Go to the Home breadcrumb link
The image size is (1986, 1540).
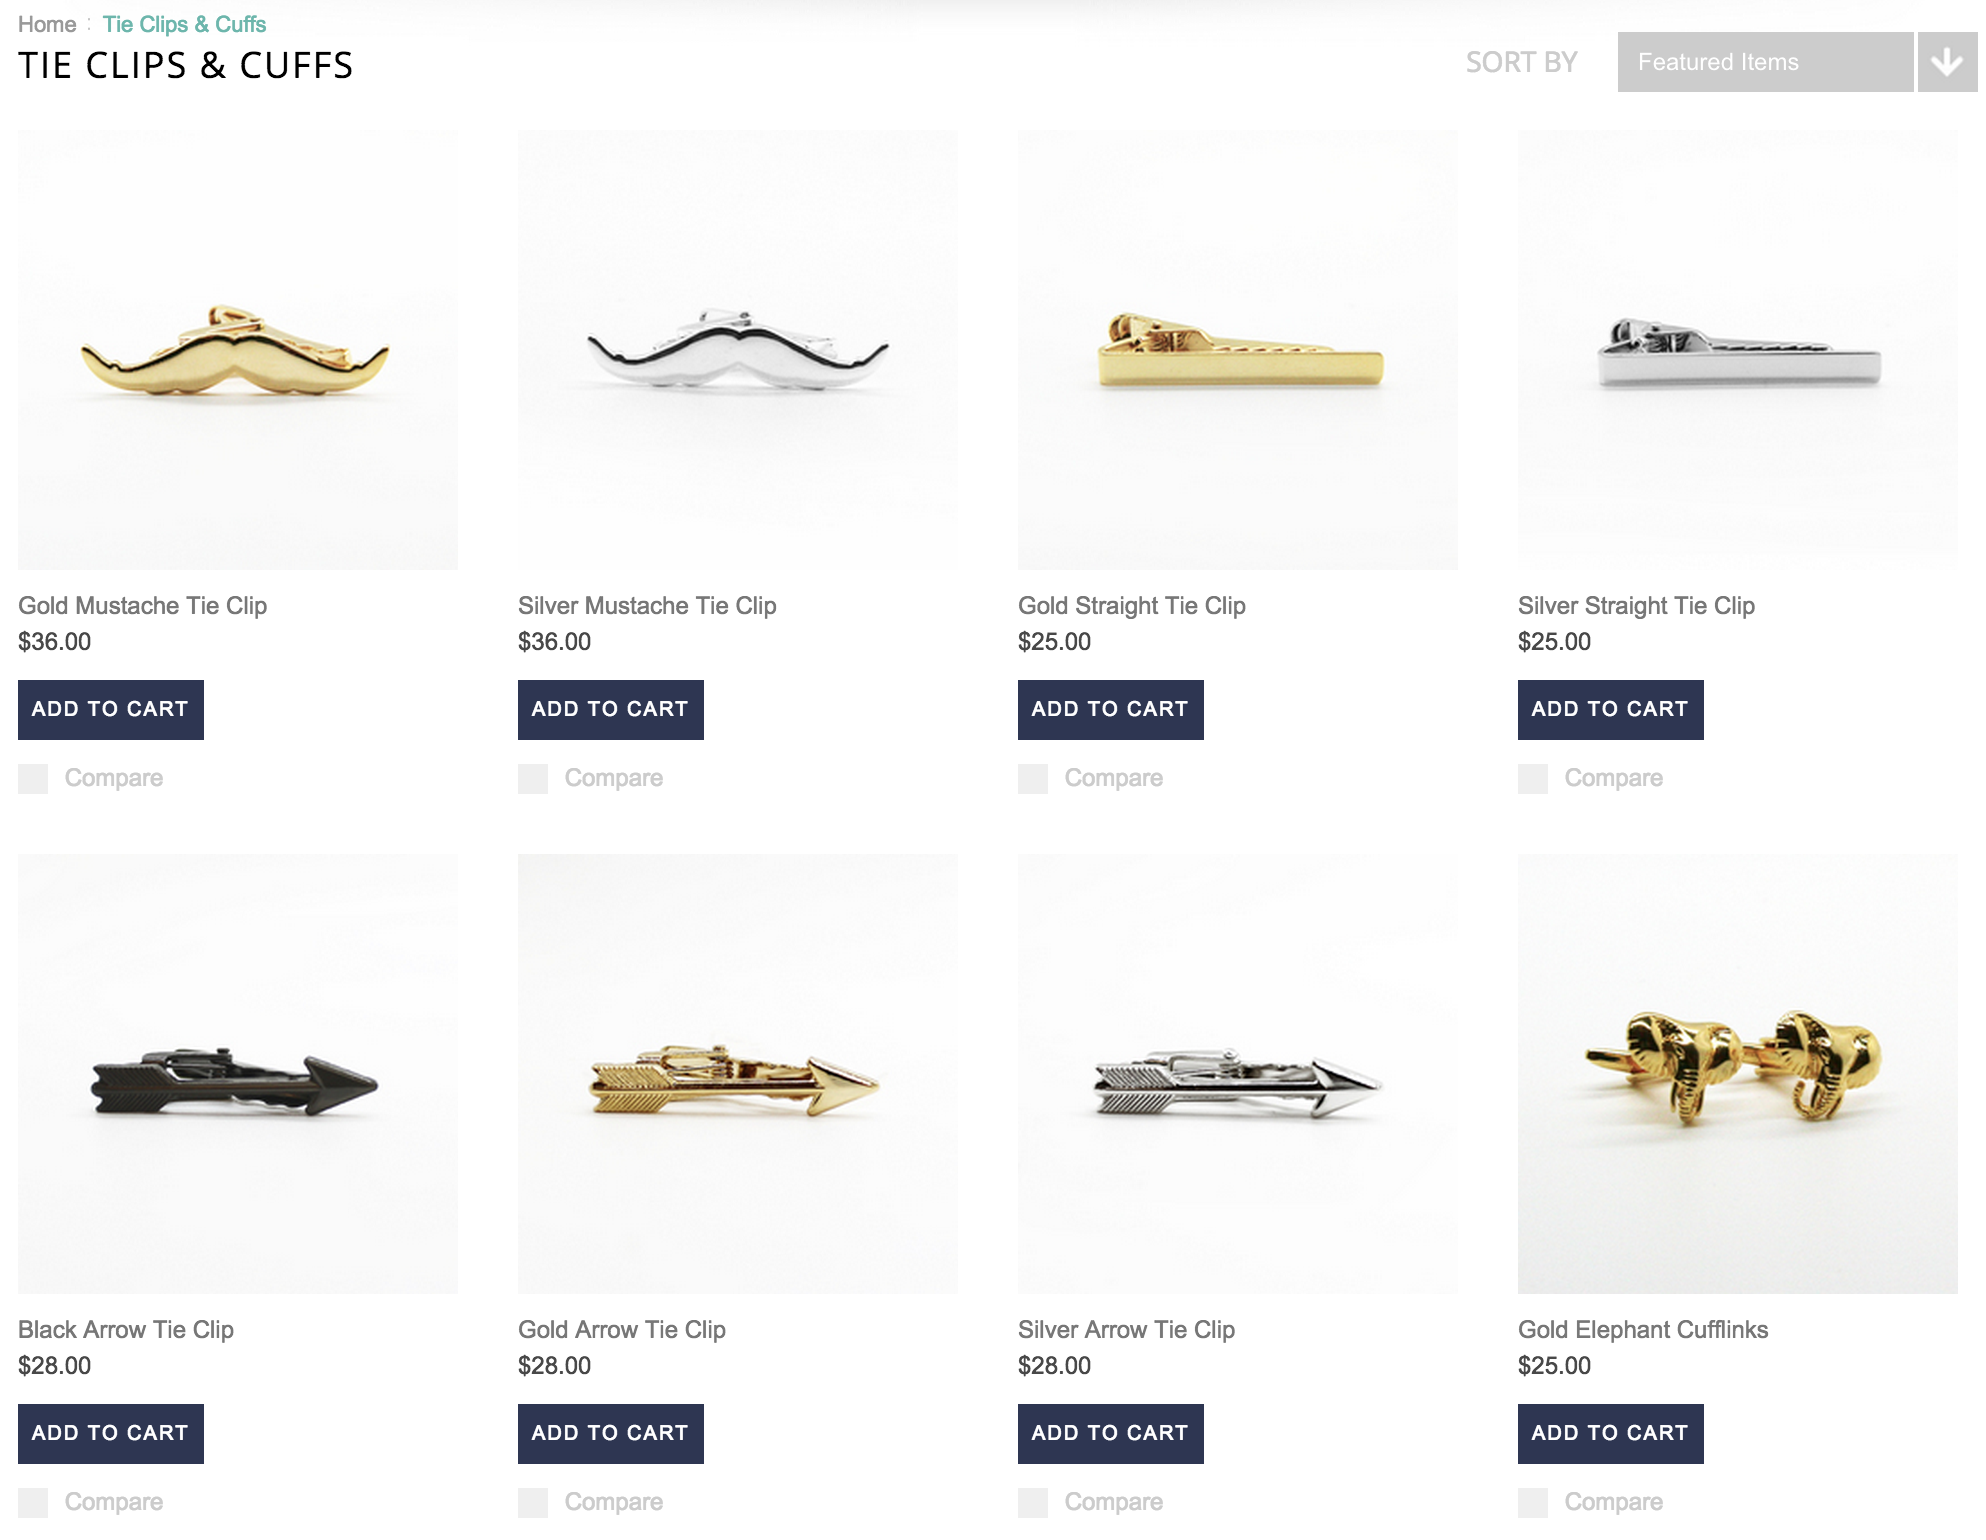(47, 24)
